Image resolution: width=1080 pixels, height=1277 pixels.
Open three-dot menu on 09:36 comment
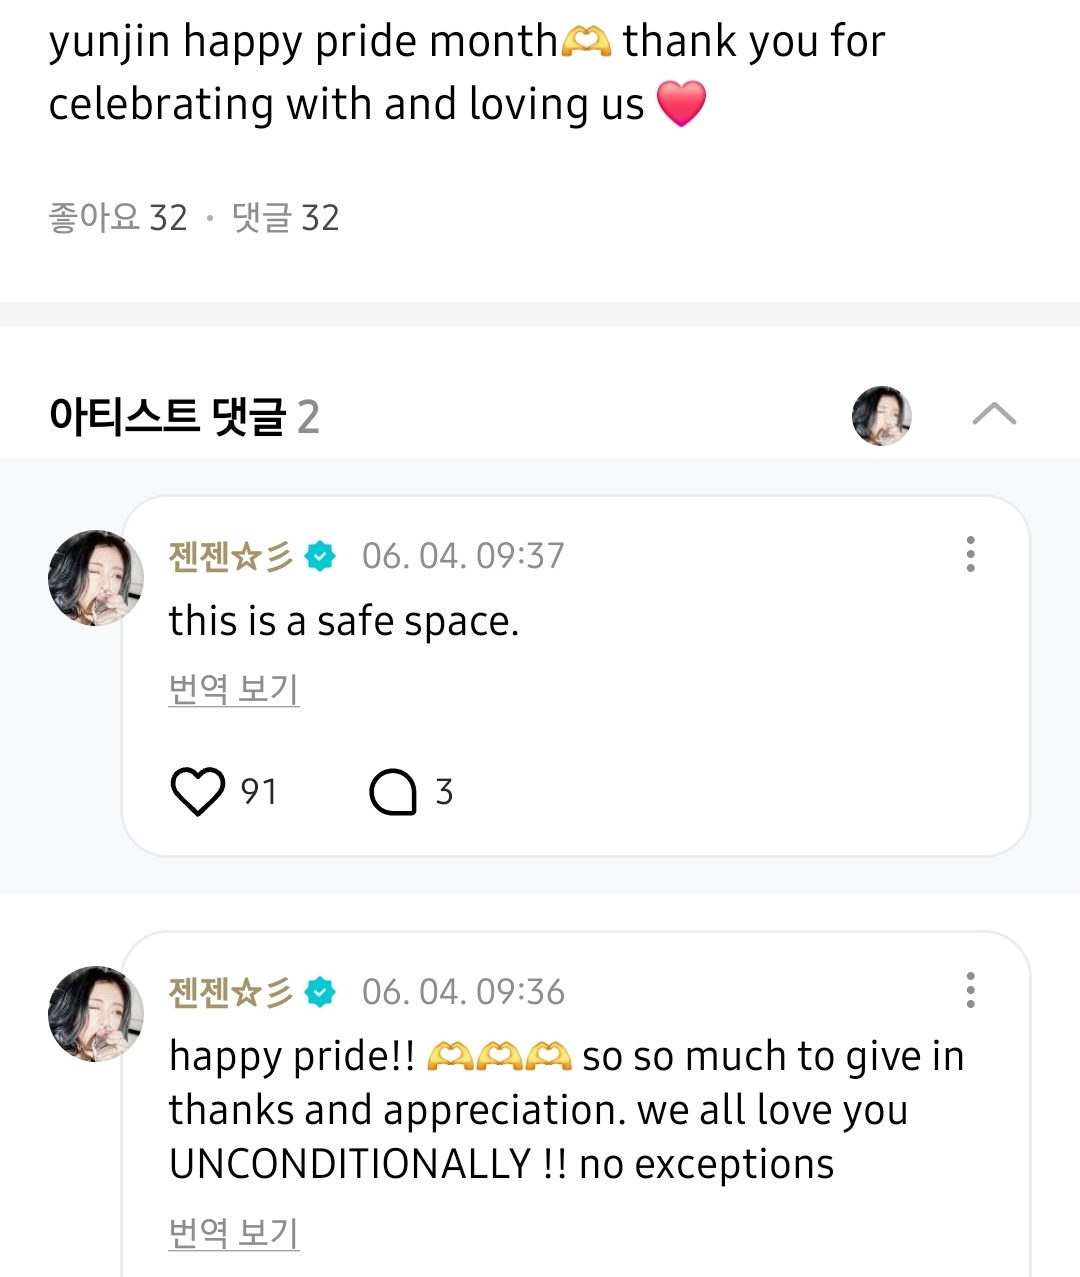click(x=970, y=990)
